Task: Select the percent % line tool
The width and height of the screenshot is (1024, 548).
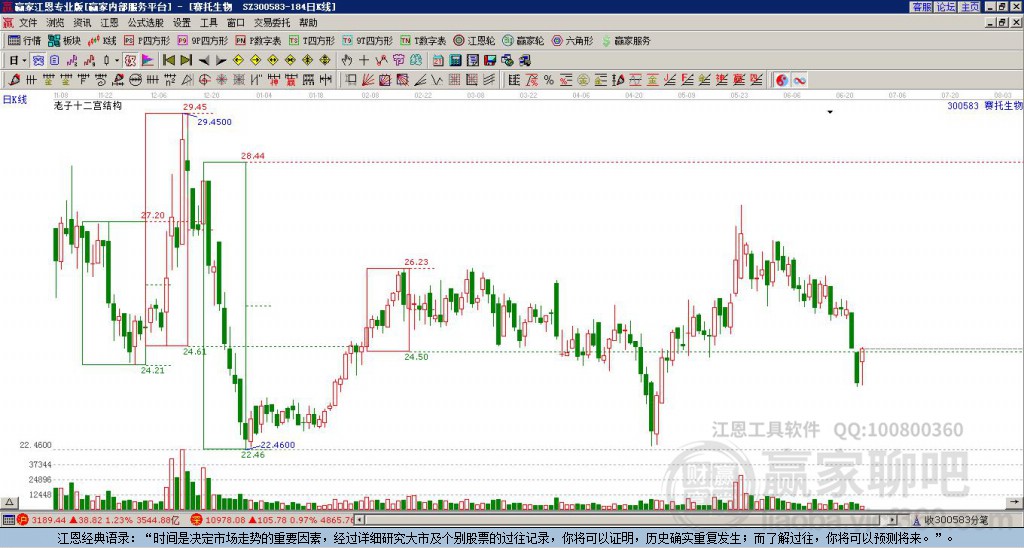Action: (549, 80)
